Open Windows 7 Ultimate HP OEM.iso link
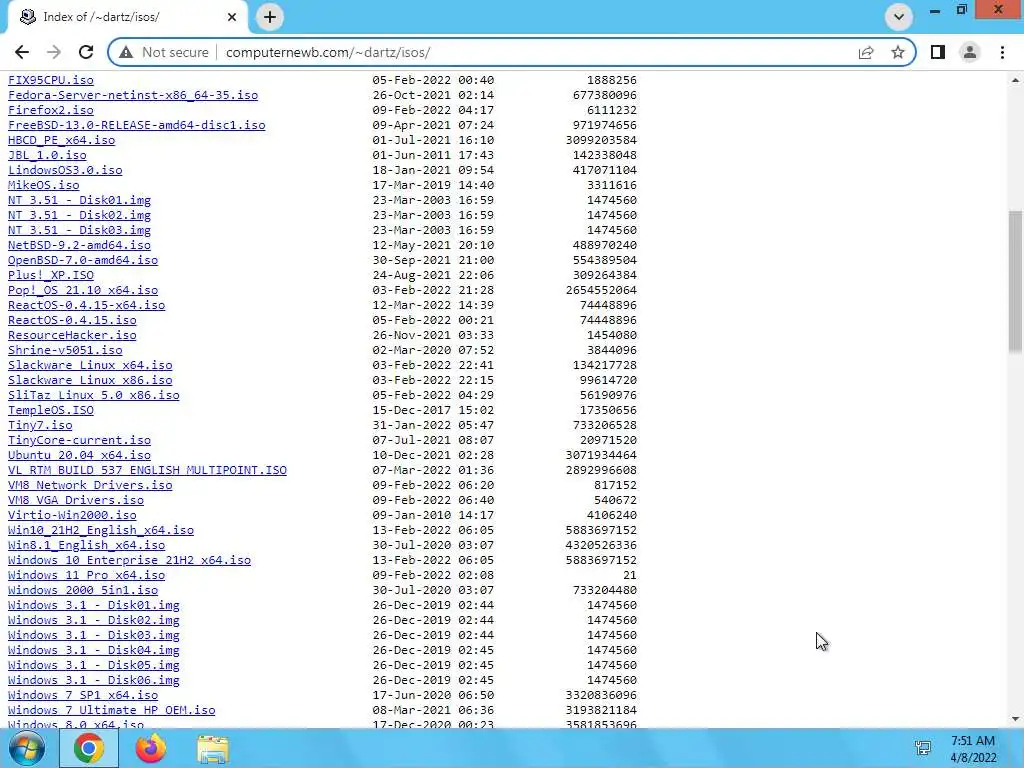 point(112,711)
